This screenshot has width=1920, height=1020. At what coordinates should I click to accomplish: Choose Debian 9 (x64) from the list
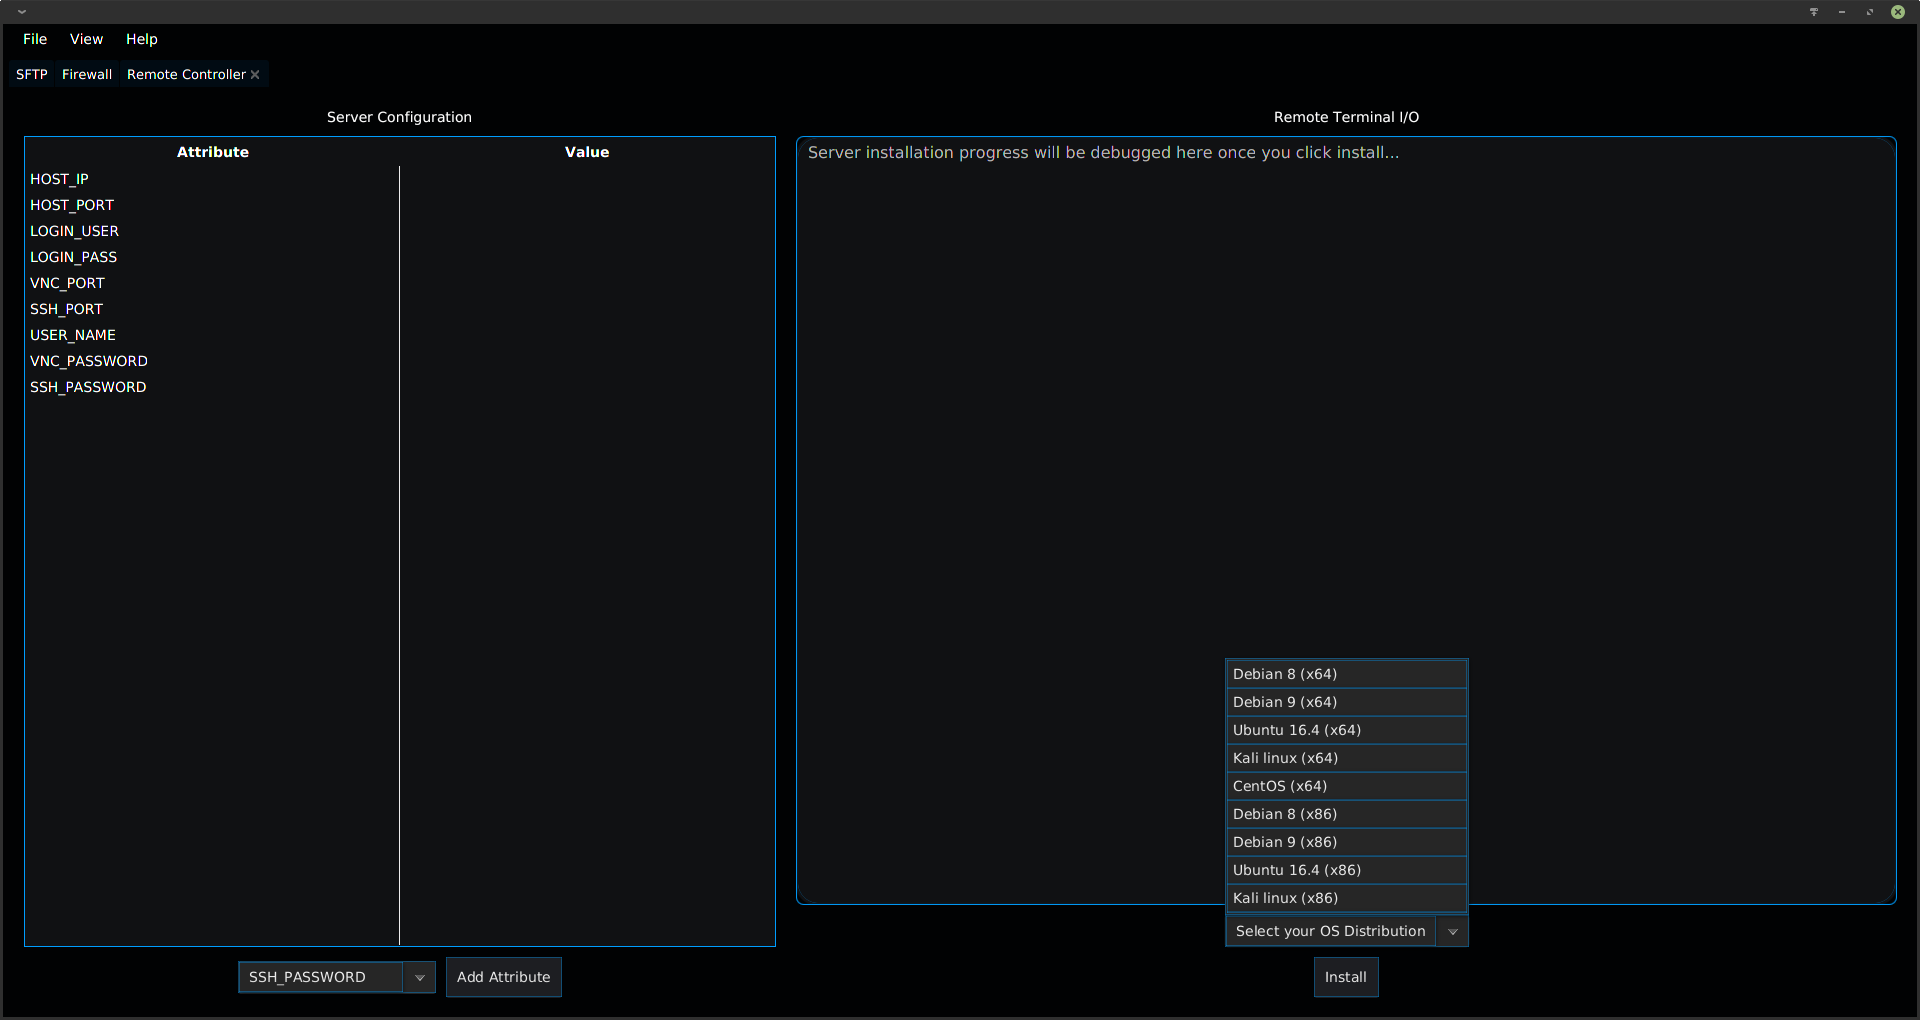coord(1346,702)
